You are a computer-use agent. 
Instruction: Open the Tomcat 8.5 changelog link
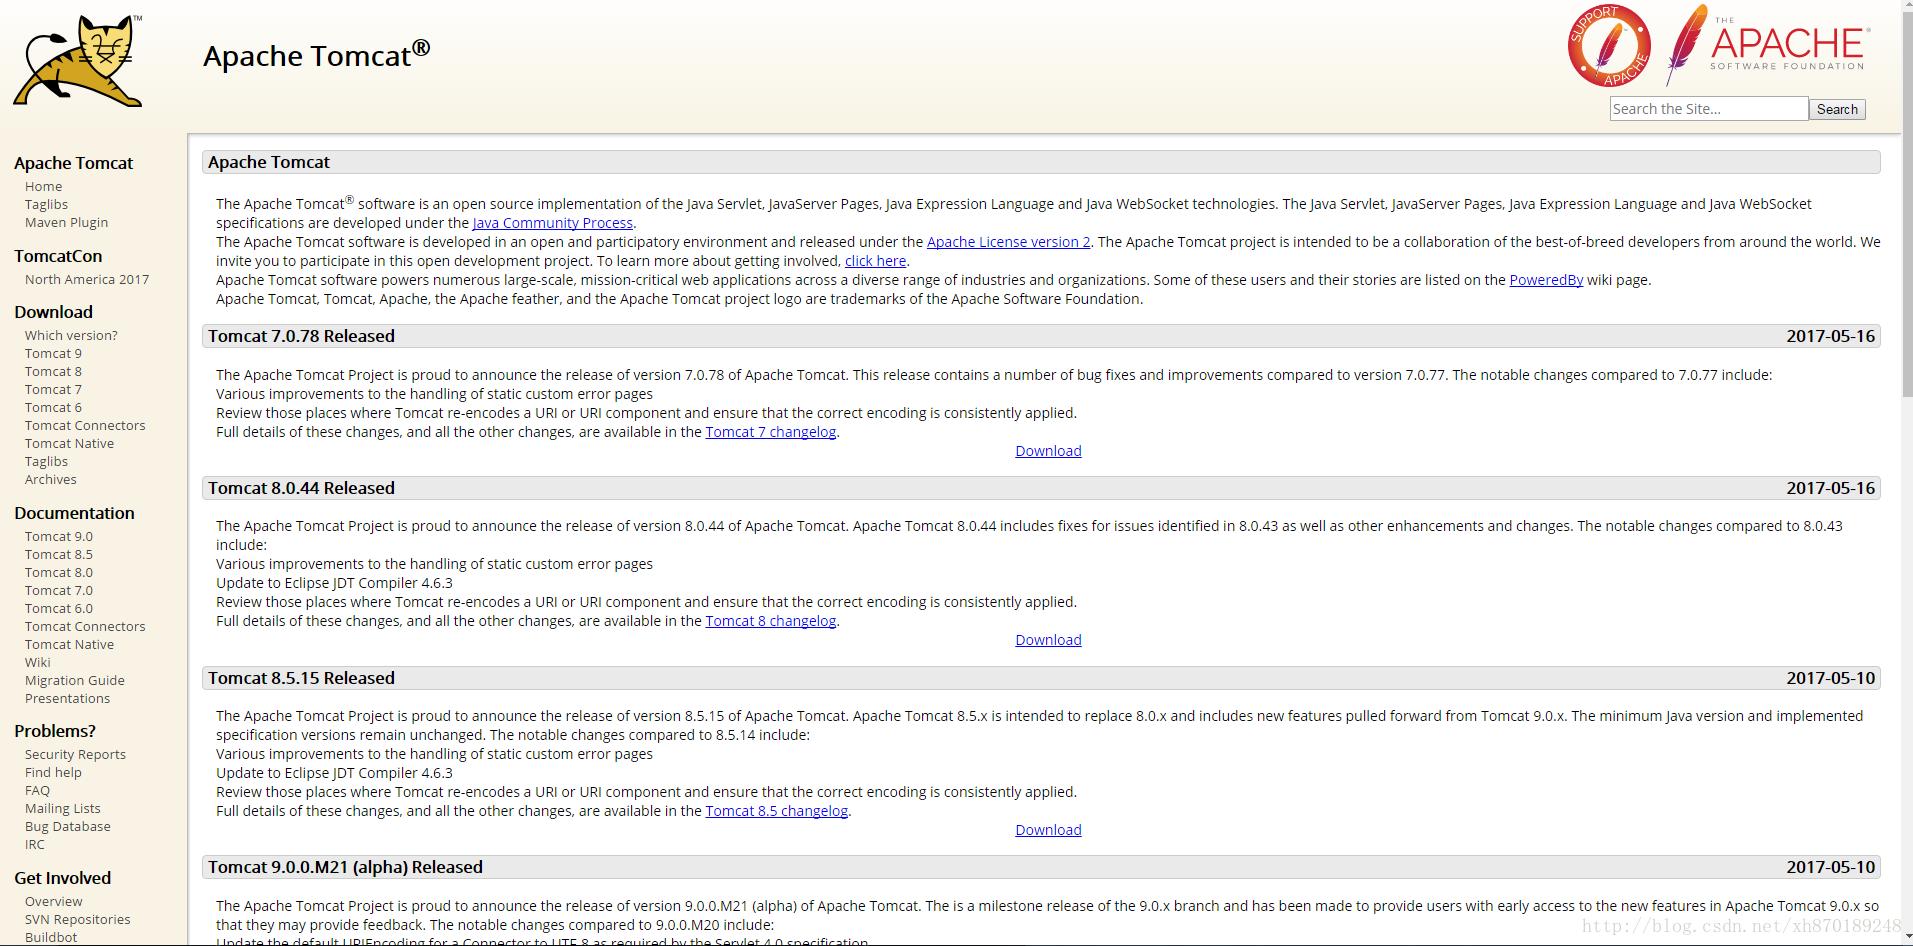pyautogui.click(x=776, y=811)
